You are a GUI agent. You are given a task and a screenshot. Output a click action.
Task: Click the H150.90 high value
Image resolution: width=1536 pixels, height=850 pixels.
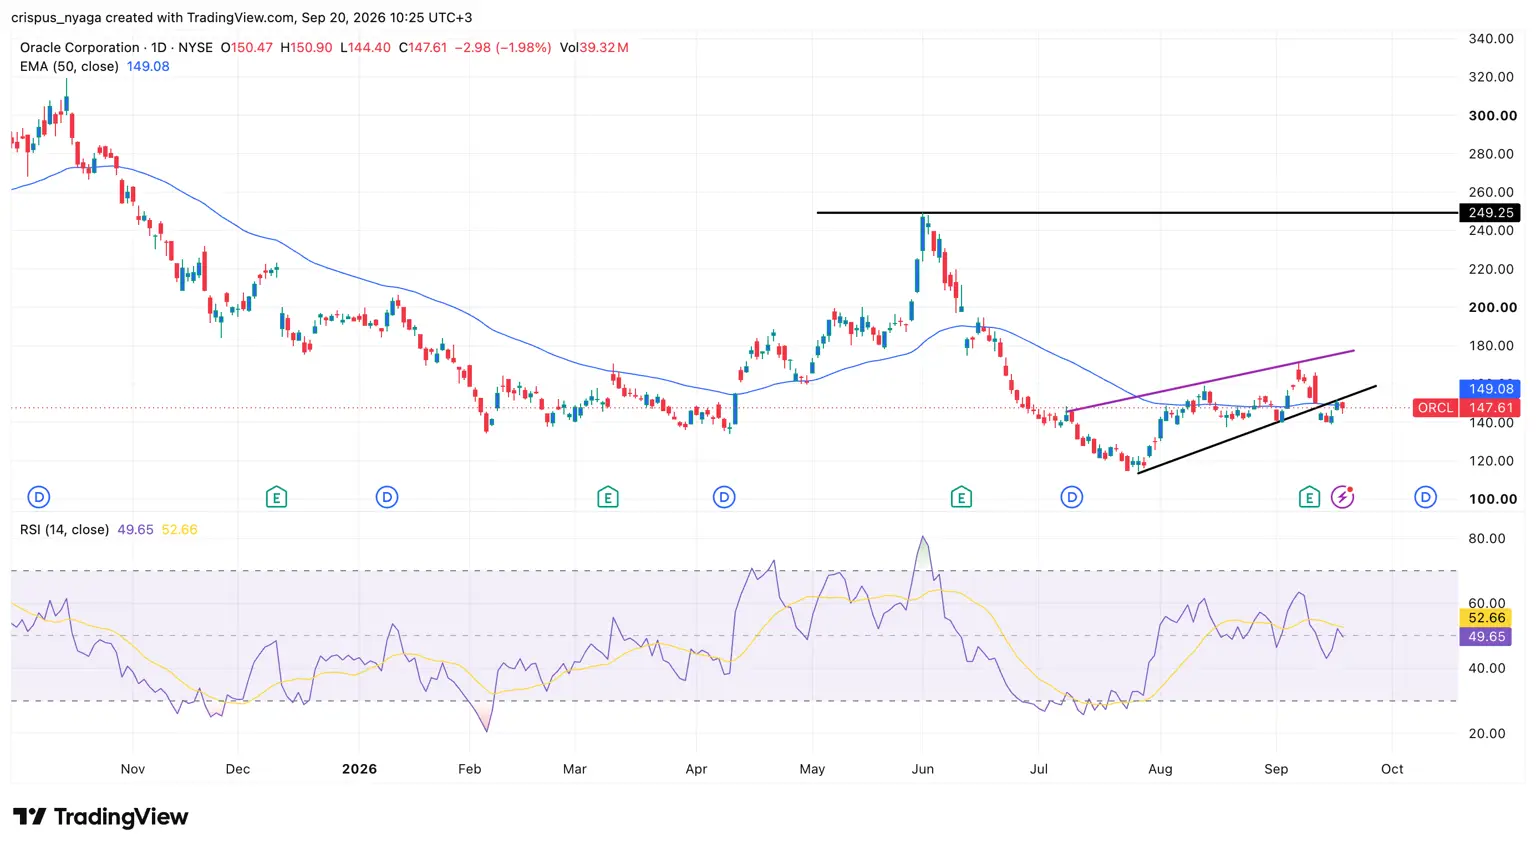[x=306, y=47]
